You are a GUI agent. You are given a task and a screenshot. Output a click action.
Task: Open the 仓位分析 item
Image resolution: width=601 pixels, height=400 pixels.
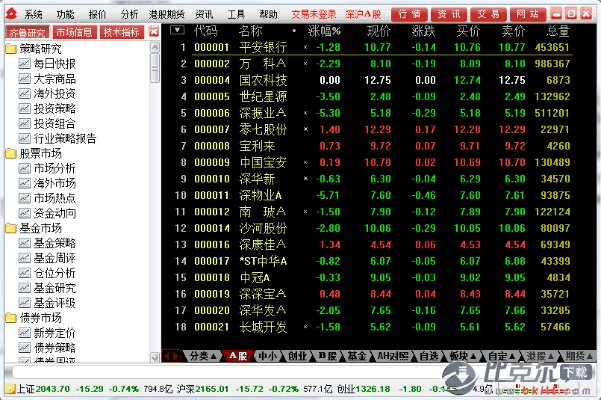(47, 273)
